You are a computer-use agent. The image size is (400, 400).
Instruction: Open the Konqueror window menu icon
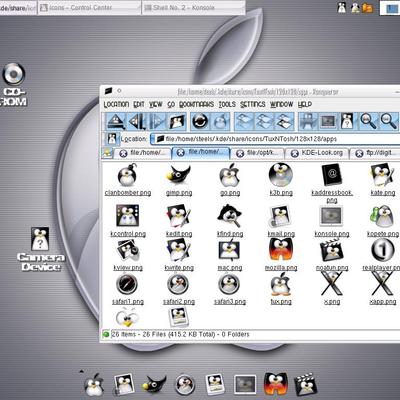pyautogui.click(x=108, y=91)
